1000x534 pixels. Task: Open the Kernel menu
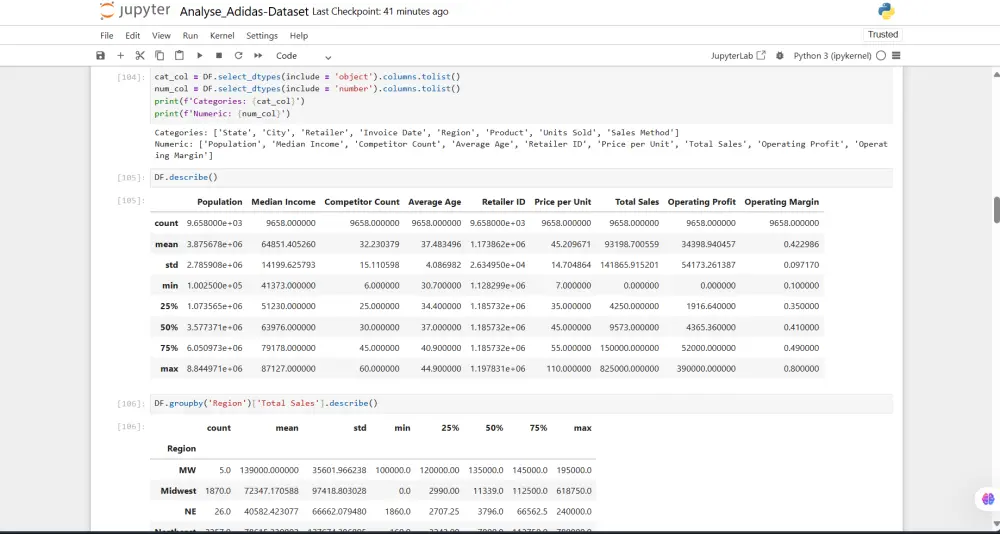click(223, 36)
